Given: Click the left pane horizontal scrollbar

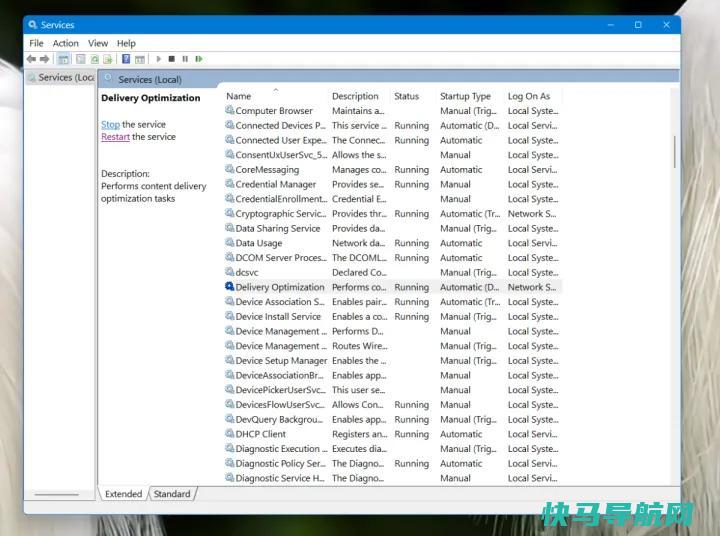Looking at the screenshot, I should click(x=56, y=495).
